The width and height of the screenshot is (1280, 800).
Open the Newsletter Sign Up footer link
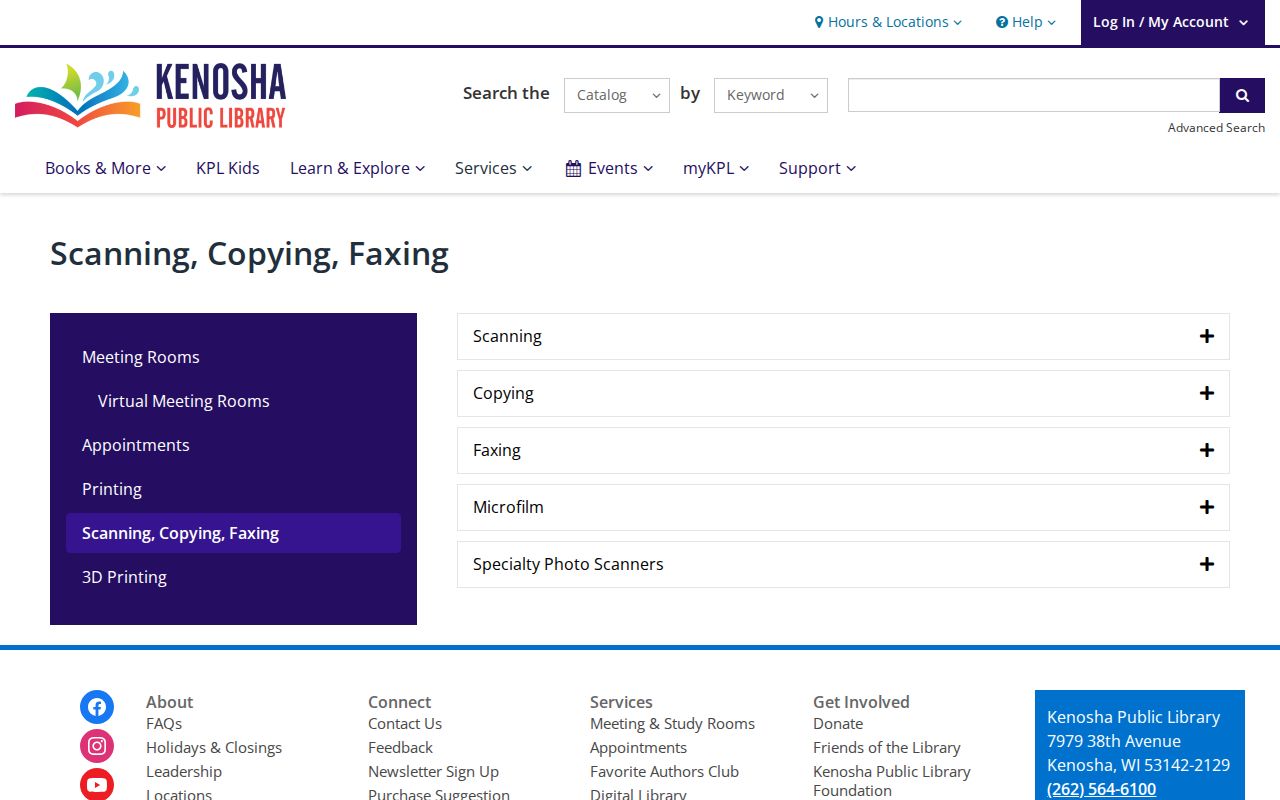[x=433, y=771]
